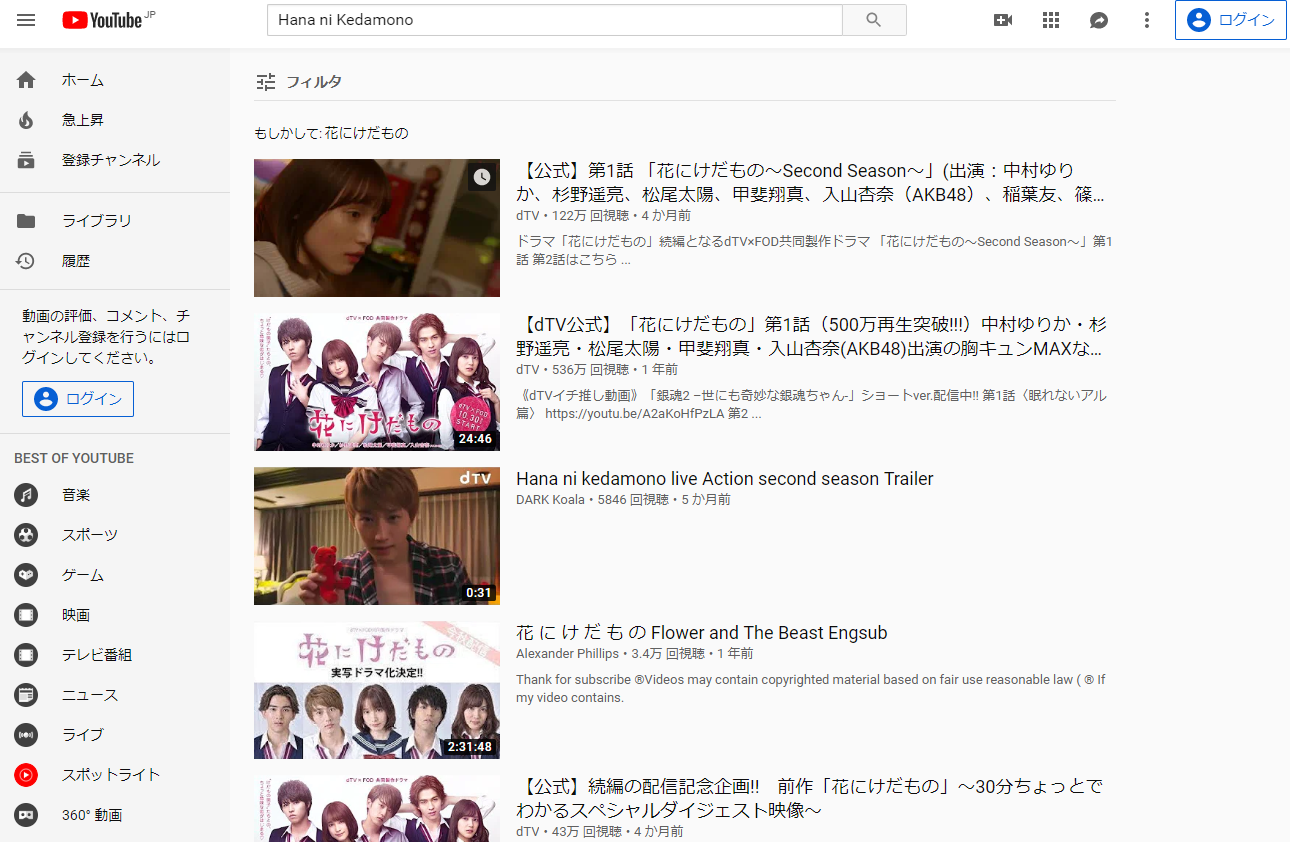The width and height of the screenshot is (1290, 842).
Task: Click the ニュース news icon
Action: (26, 695)
